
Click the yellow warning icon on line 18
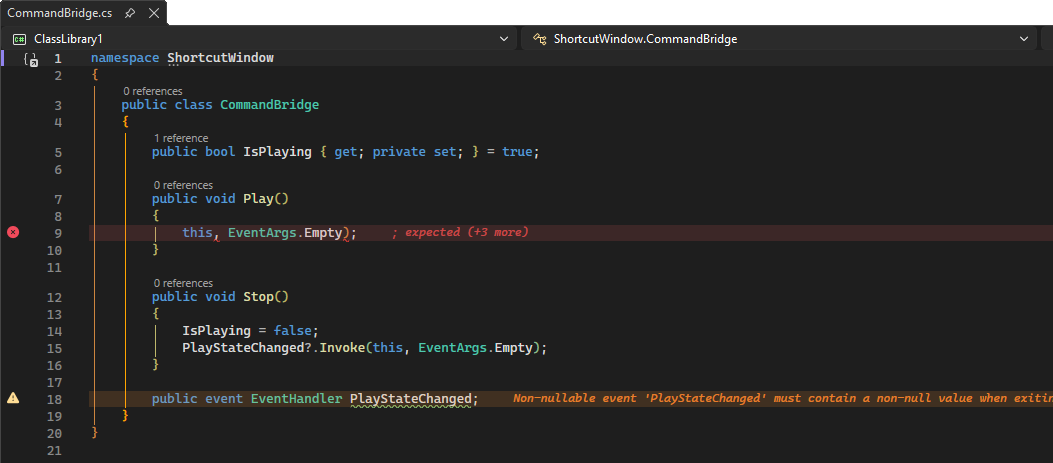pos(13,398)
